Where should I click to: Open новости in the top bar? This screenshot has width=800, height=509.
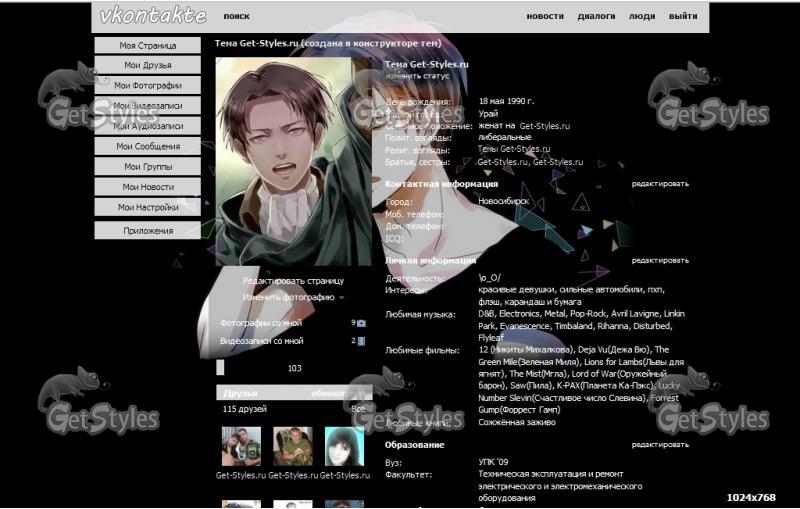545,16
